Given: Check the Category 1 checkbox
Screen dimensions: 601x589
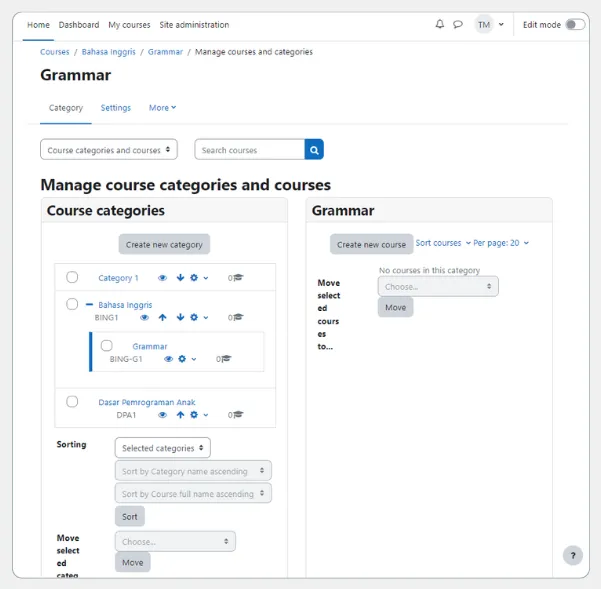Looking at the screenshot, I should (72, 277).
